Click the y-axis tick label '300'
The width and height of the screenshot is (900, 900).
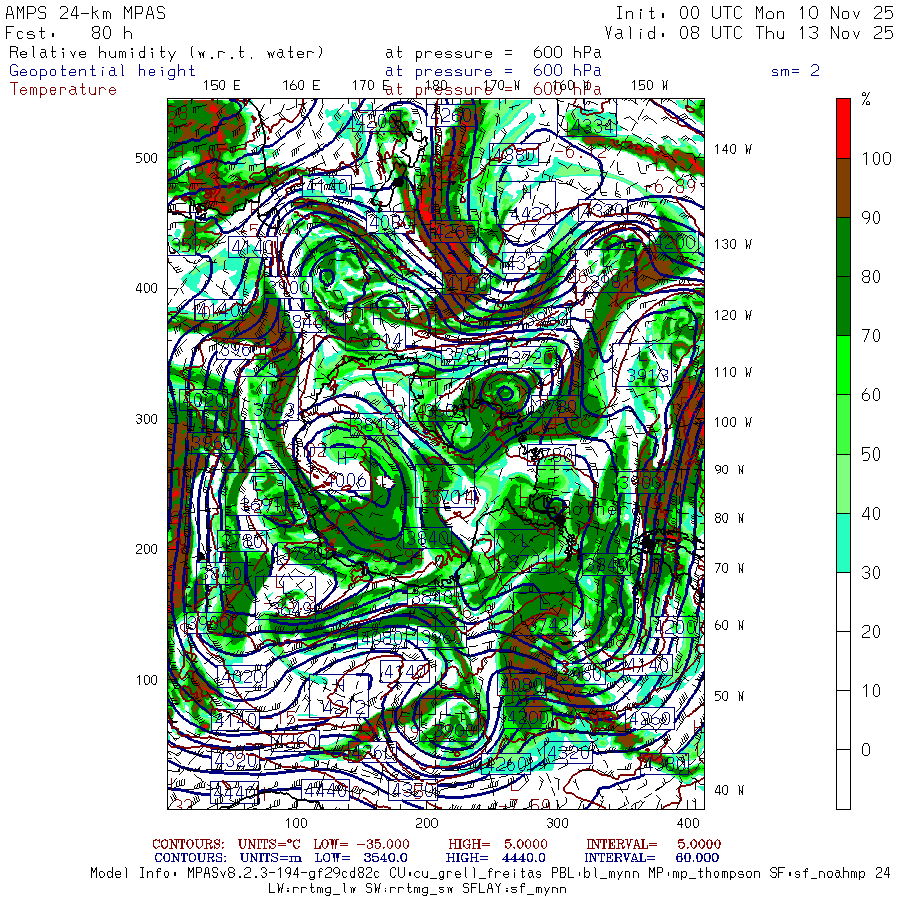point(146,419)
